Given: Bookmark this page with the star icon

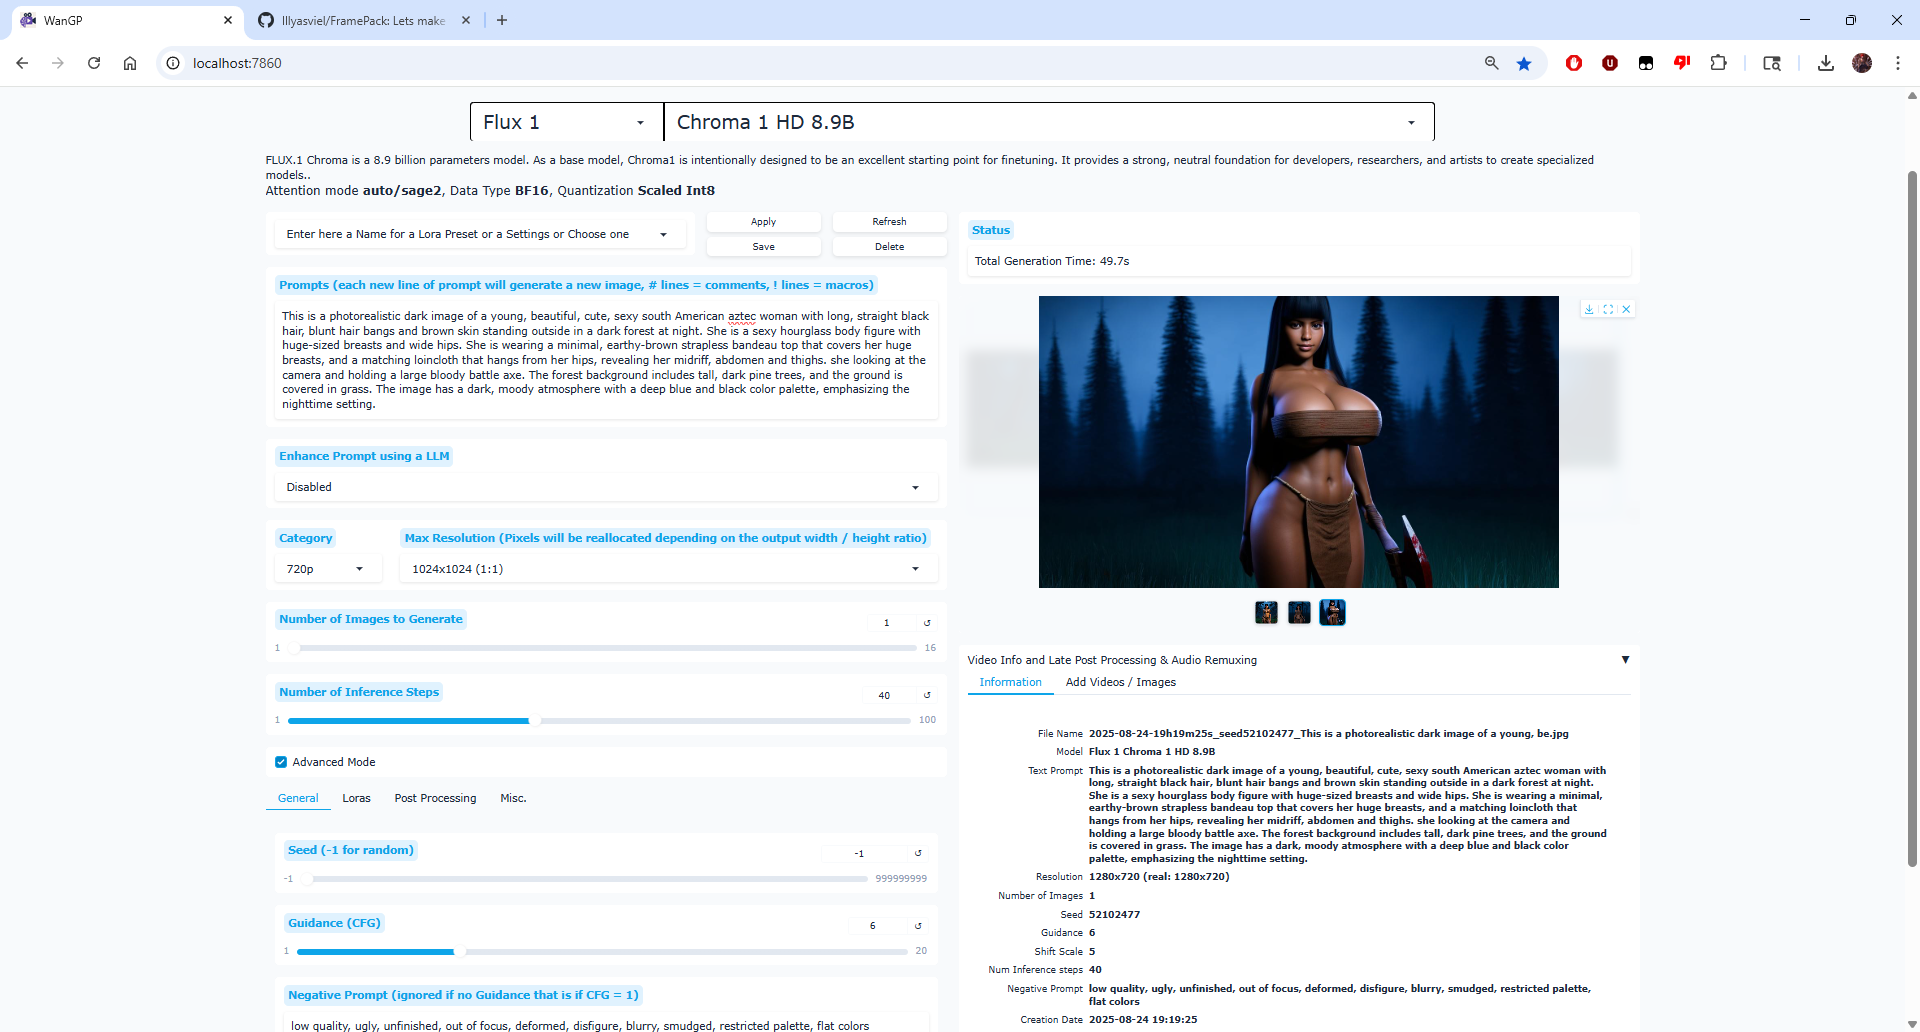Looking at the screenshot, I should coord(1524,63).
